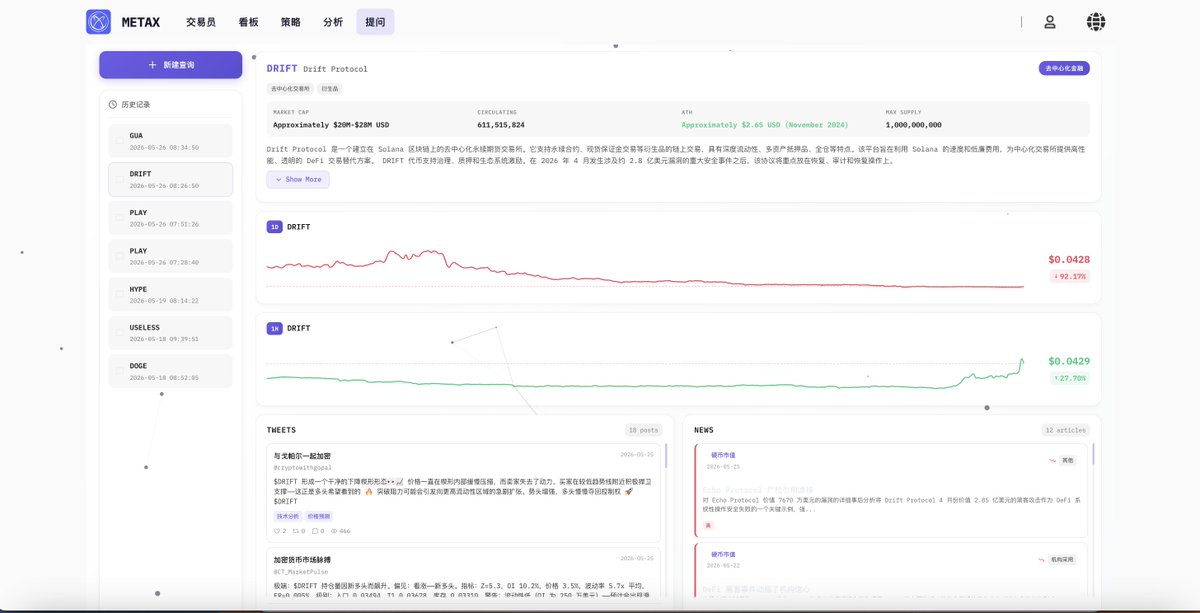Click the METAX logo icon
The width and height of the screenshot is (1200, 613).
pyautogui.click(x=98, y=22)
